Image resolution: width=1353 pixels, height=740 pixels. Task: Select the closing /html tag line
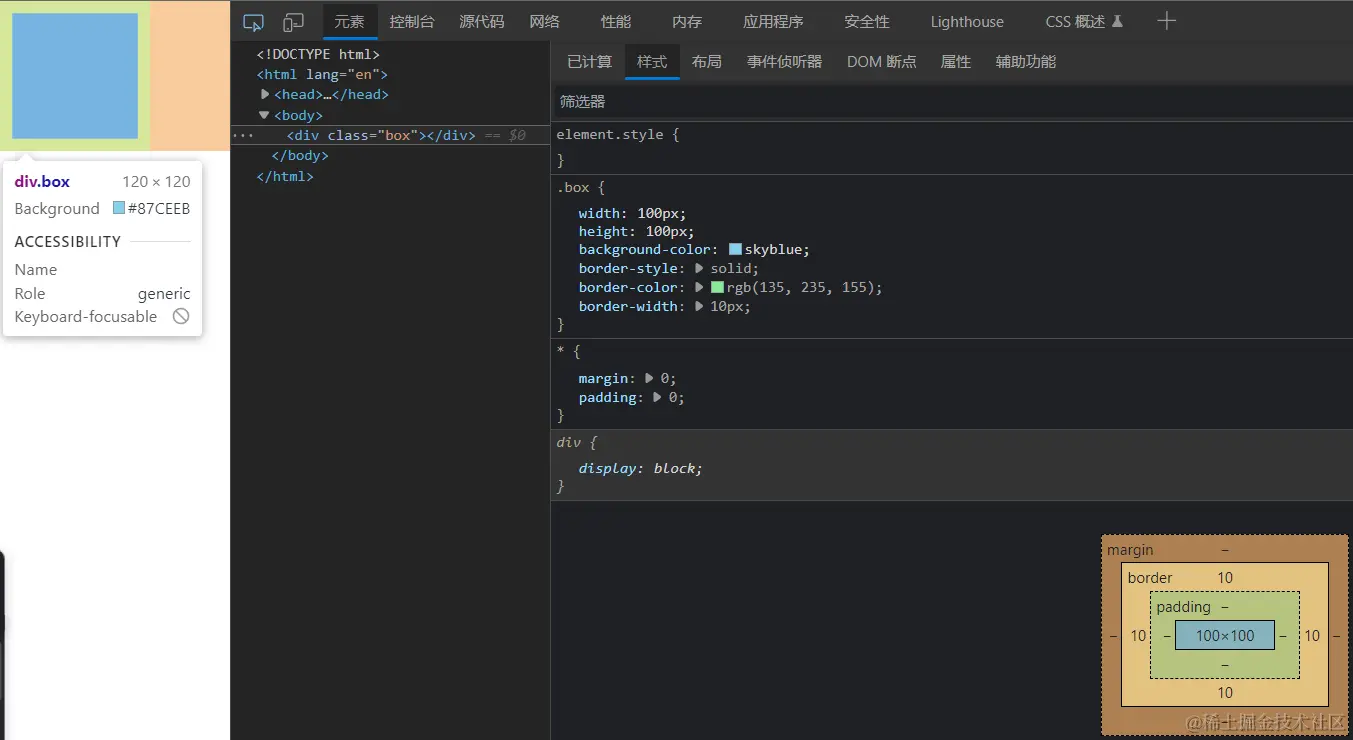tap(285, 177)
